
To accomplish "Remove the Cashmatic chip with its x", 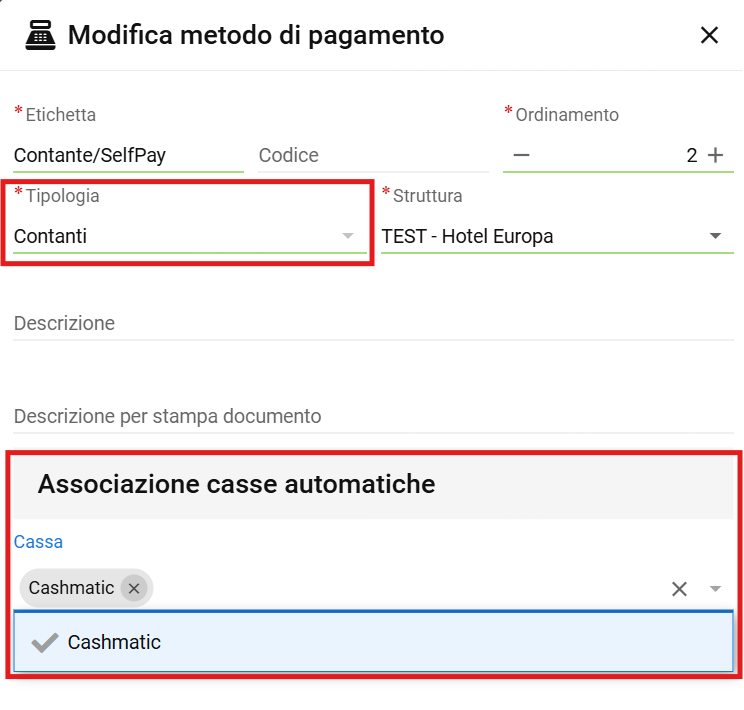I will (x=134, y=588).
